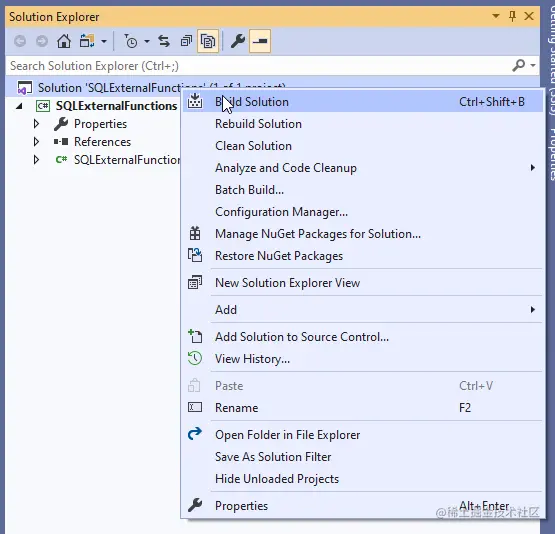The image size is (555, 534).
Task: Click the New Solution Explorer View icon
Action: [x=195, y=282]
